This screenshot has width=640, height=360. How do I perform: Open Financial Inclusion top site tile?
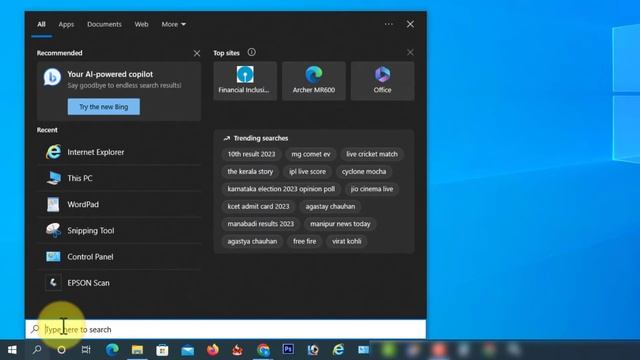pos(245,81)
